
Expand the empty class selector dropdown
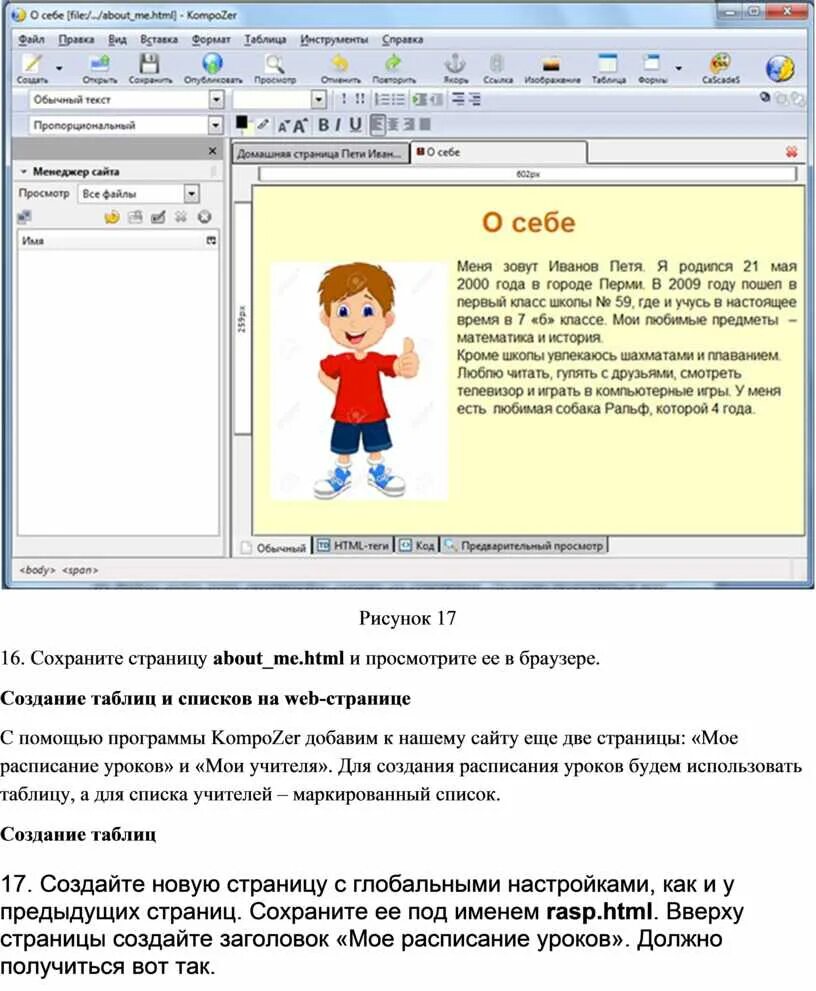pos(319,99)
